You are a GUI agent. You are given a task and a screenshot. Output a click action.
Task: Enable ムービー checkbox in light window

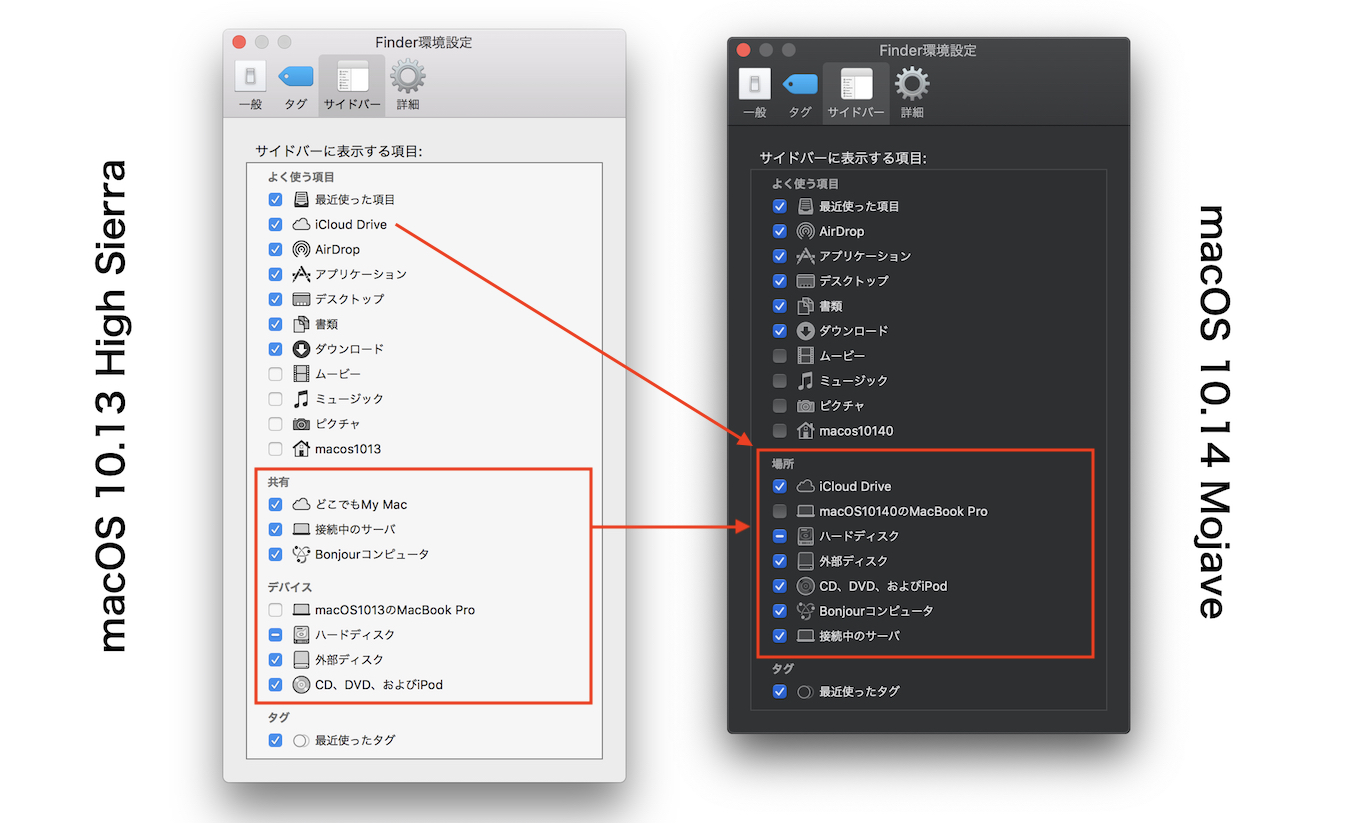275,374
